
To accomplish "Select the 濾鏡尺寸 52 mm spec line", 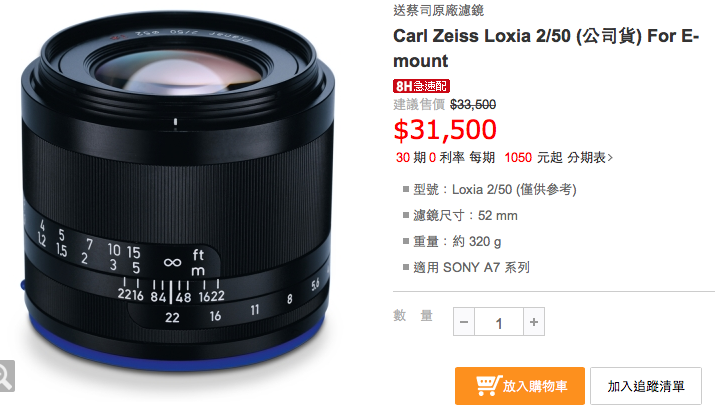I will coord(465,215).
